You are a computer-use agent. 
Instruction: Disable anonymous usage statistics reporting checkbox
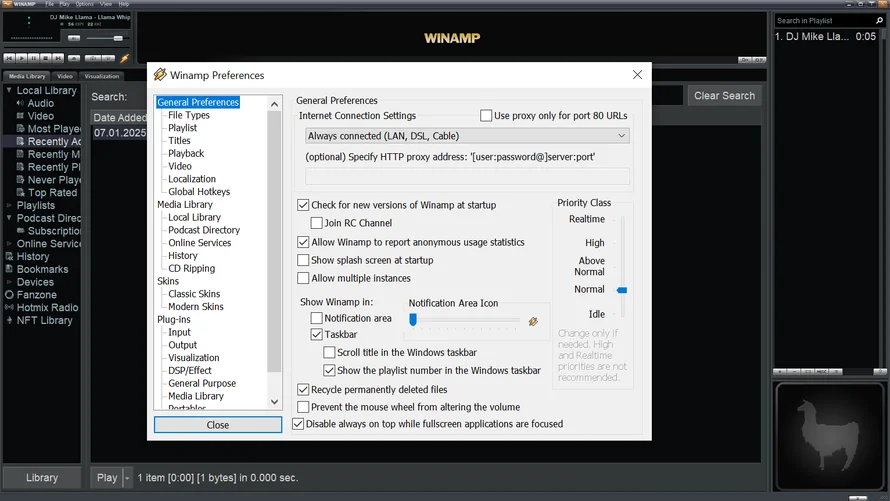pyautogui.click(x=303, y=242)
